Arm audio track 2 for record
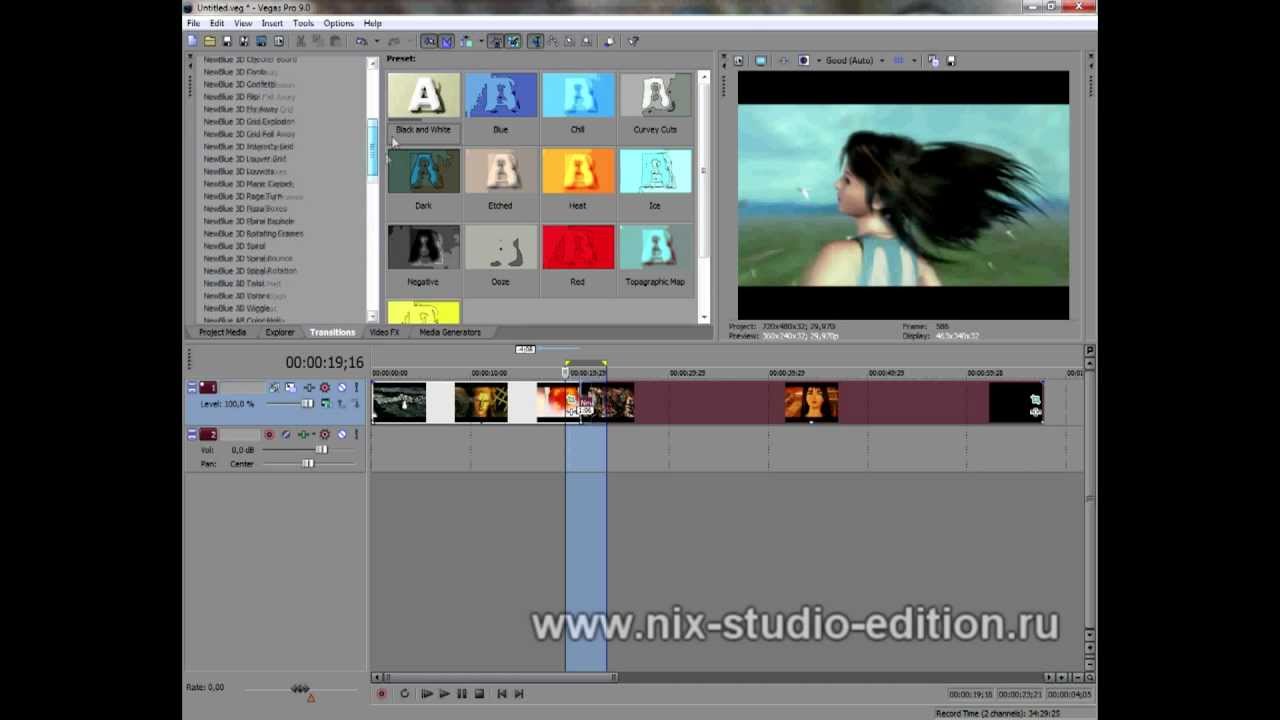The height and width of the screenshot is (720, 1280). pyautogui.click(x=269, y=434)
